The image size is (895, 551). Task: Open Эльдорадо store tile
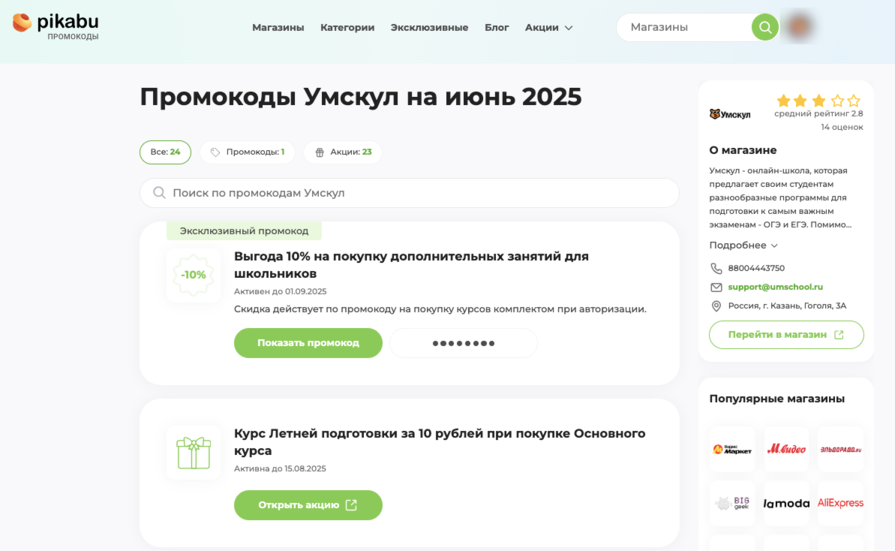(840, 449)
